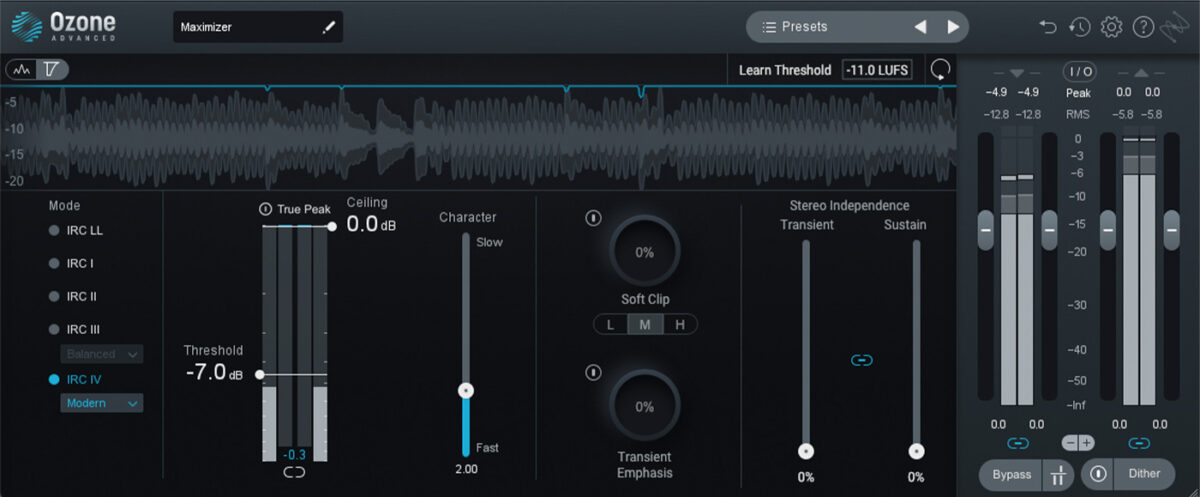Toggle the Soft Clip power button
The height and width of the screenshot is (497, 1200).
click(593, 217)
